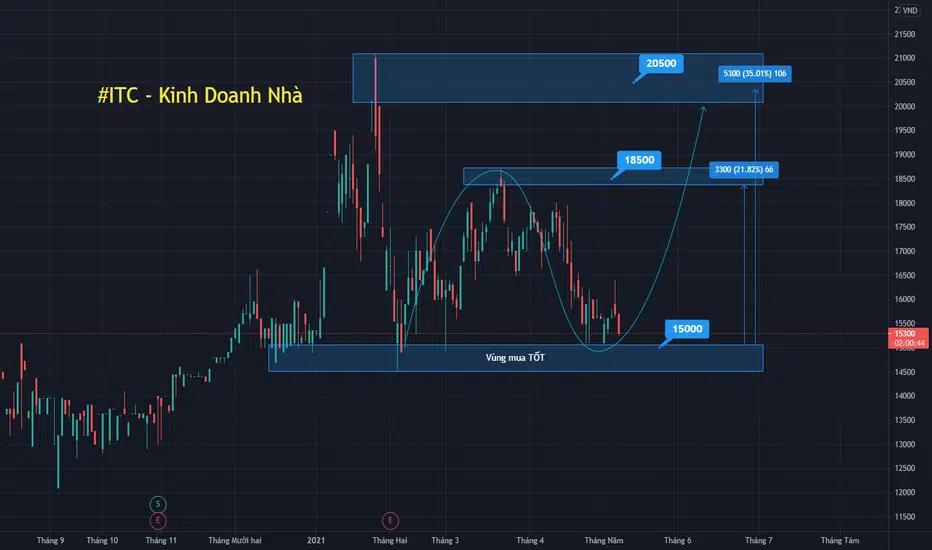
Task: Click 17000 on the price axis
Action: tap(905, 252)
